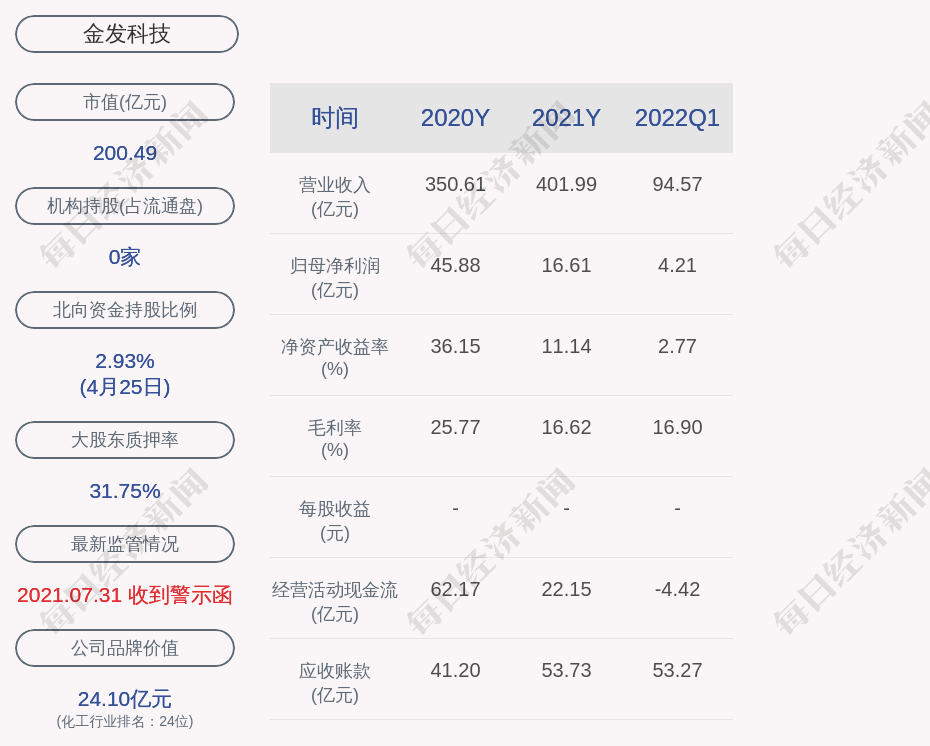Screen dimensions: 930x746
Task: Click revenue value 94.57
Action: click(677, 184)
